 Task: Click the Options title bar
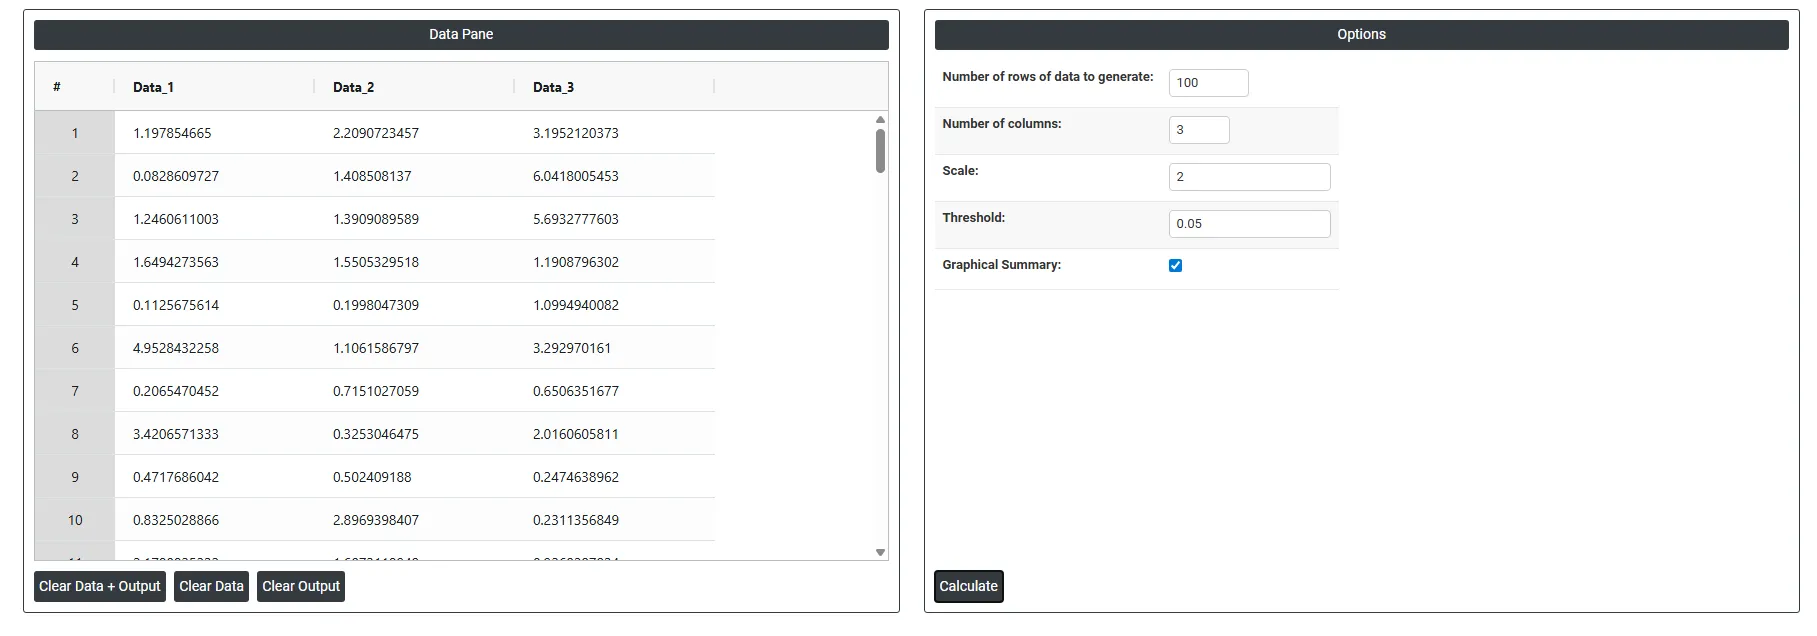(x=1361, y=34)
